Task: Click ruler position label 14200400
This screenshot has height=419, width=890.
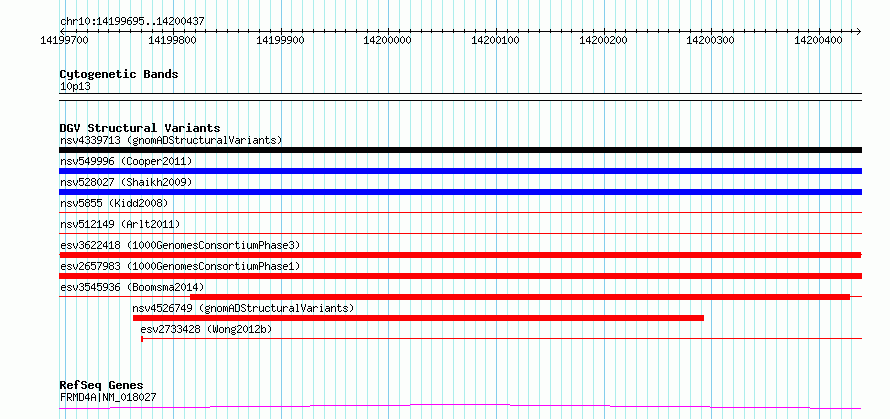Action: [x=818, y=40]
